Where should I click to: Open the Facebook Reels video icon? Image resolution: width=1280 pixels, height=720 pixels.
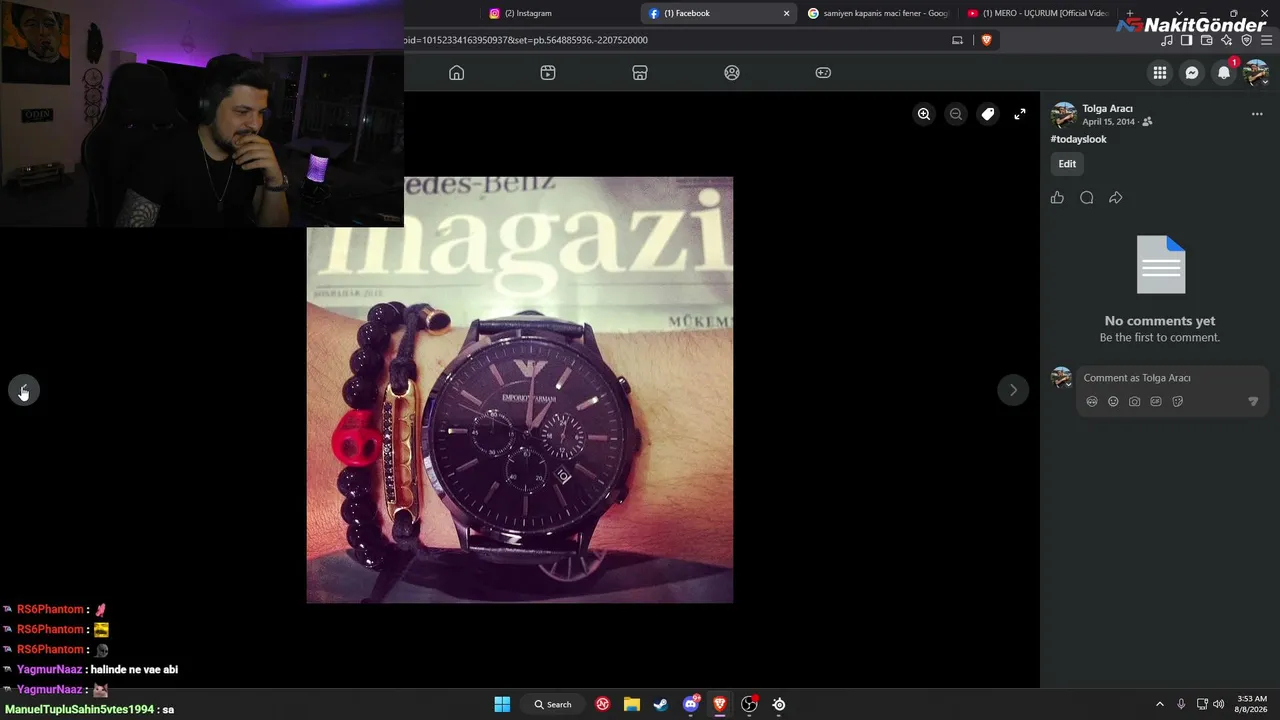pyautogui.click(x=548, y=73)
